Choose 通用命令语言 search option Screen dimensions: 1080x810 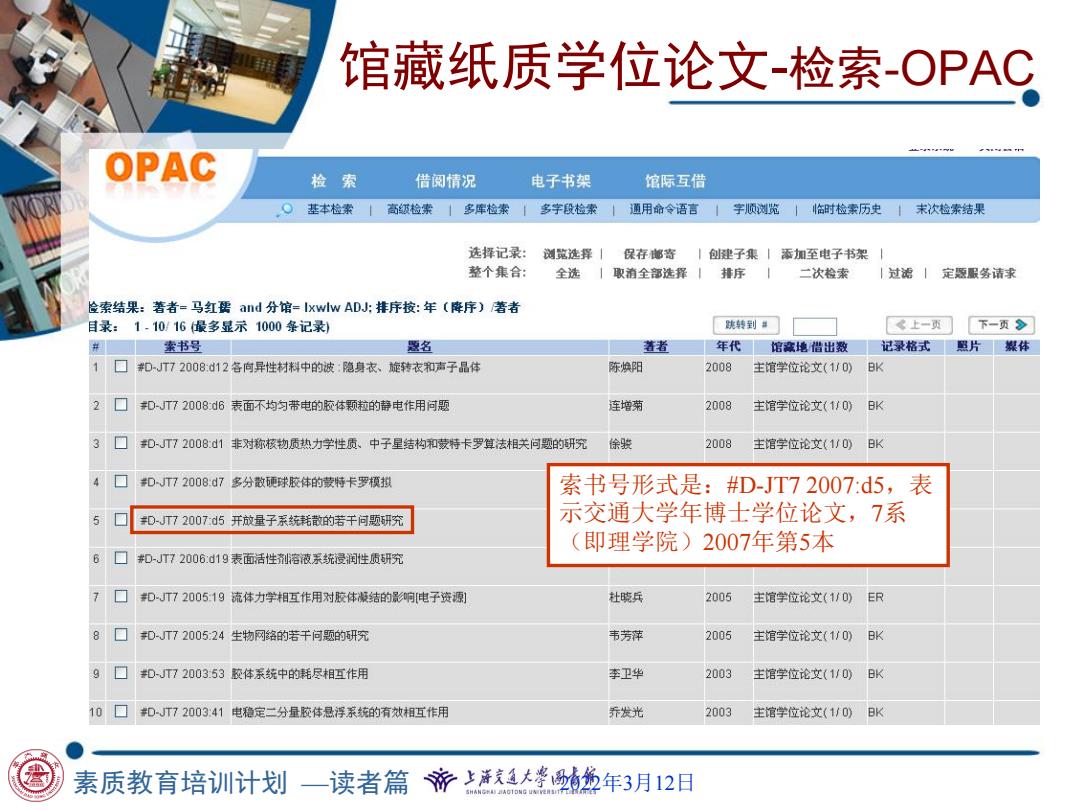coord(663,209)
